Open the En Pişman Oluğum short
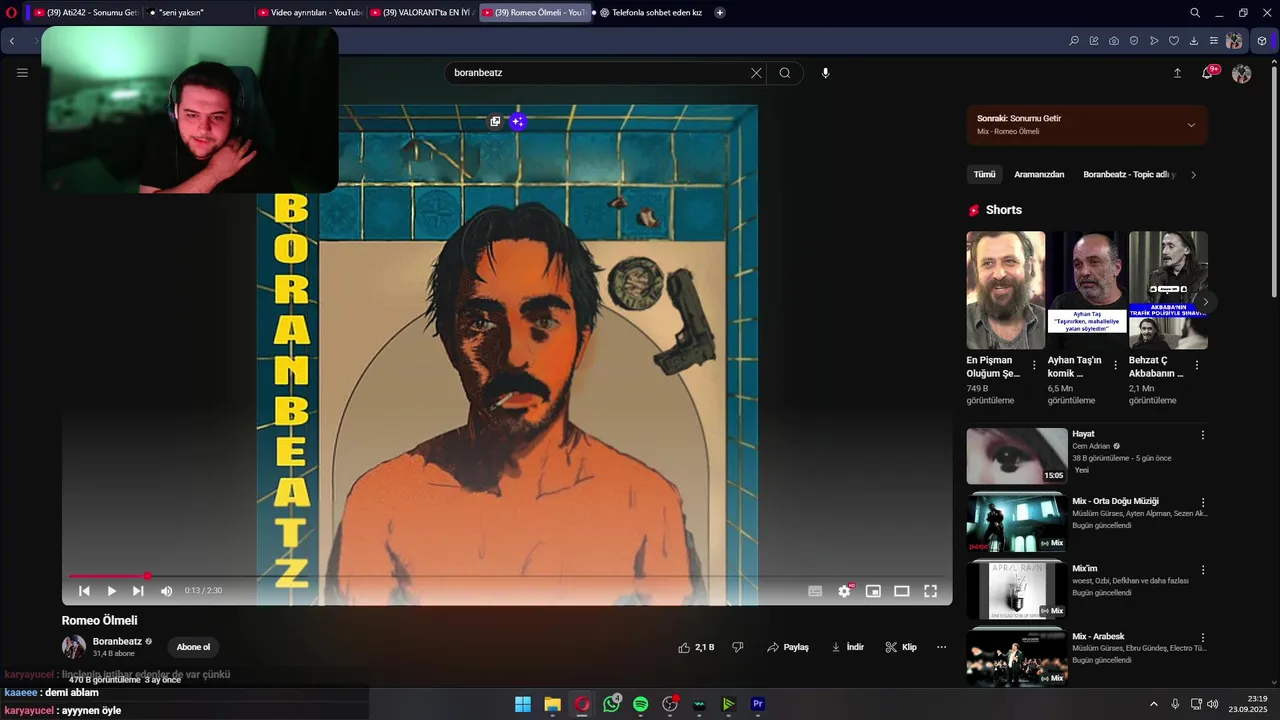 1005,291
